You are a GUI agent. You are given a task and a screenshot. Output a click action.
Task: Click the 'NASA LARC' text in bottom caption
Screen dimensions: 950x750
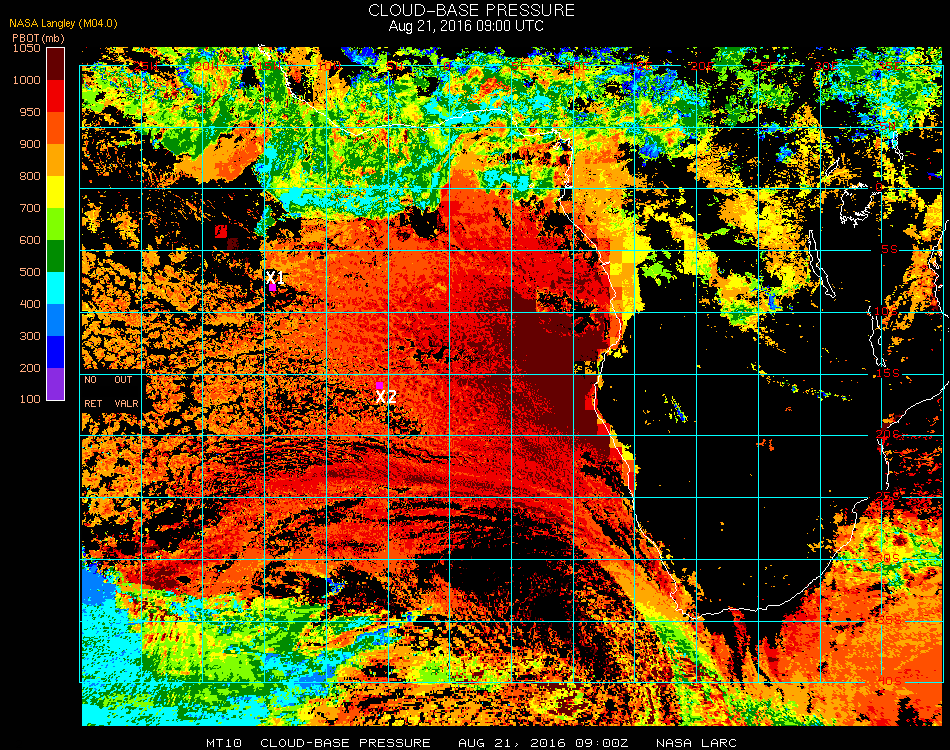pos(697,743)
